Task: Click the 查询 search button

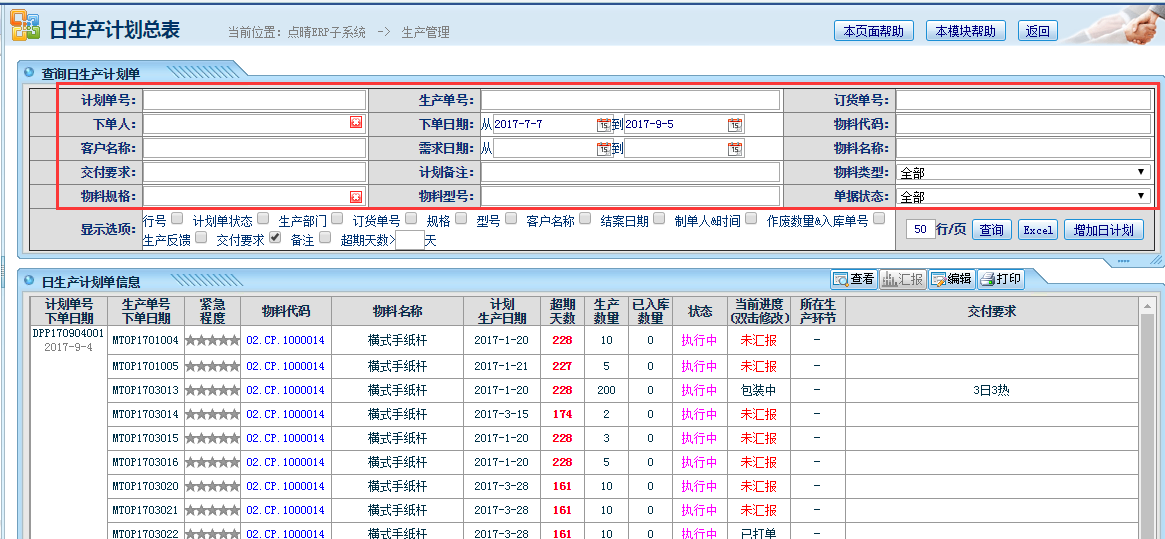Action: point(991,229)
